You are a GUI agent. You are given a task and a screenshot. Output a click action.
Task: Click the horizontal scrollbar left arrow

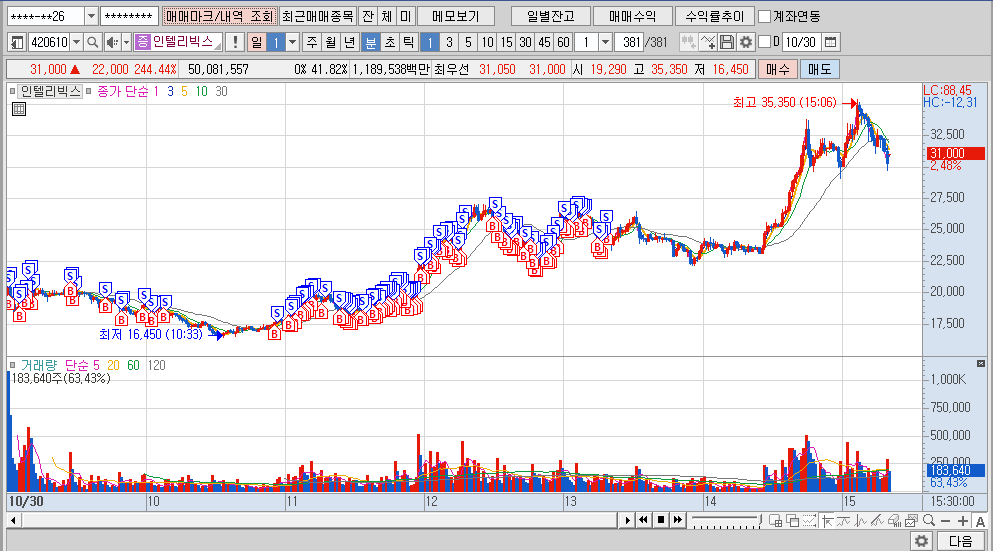pyautogui.click(x=13, y=521)
